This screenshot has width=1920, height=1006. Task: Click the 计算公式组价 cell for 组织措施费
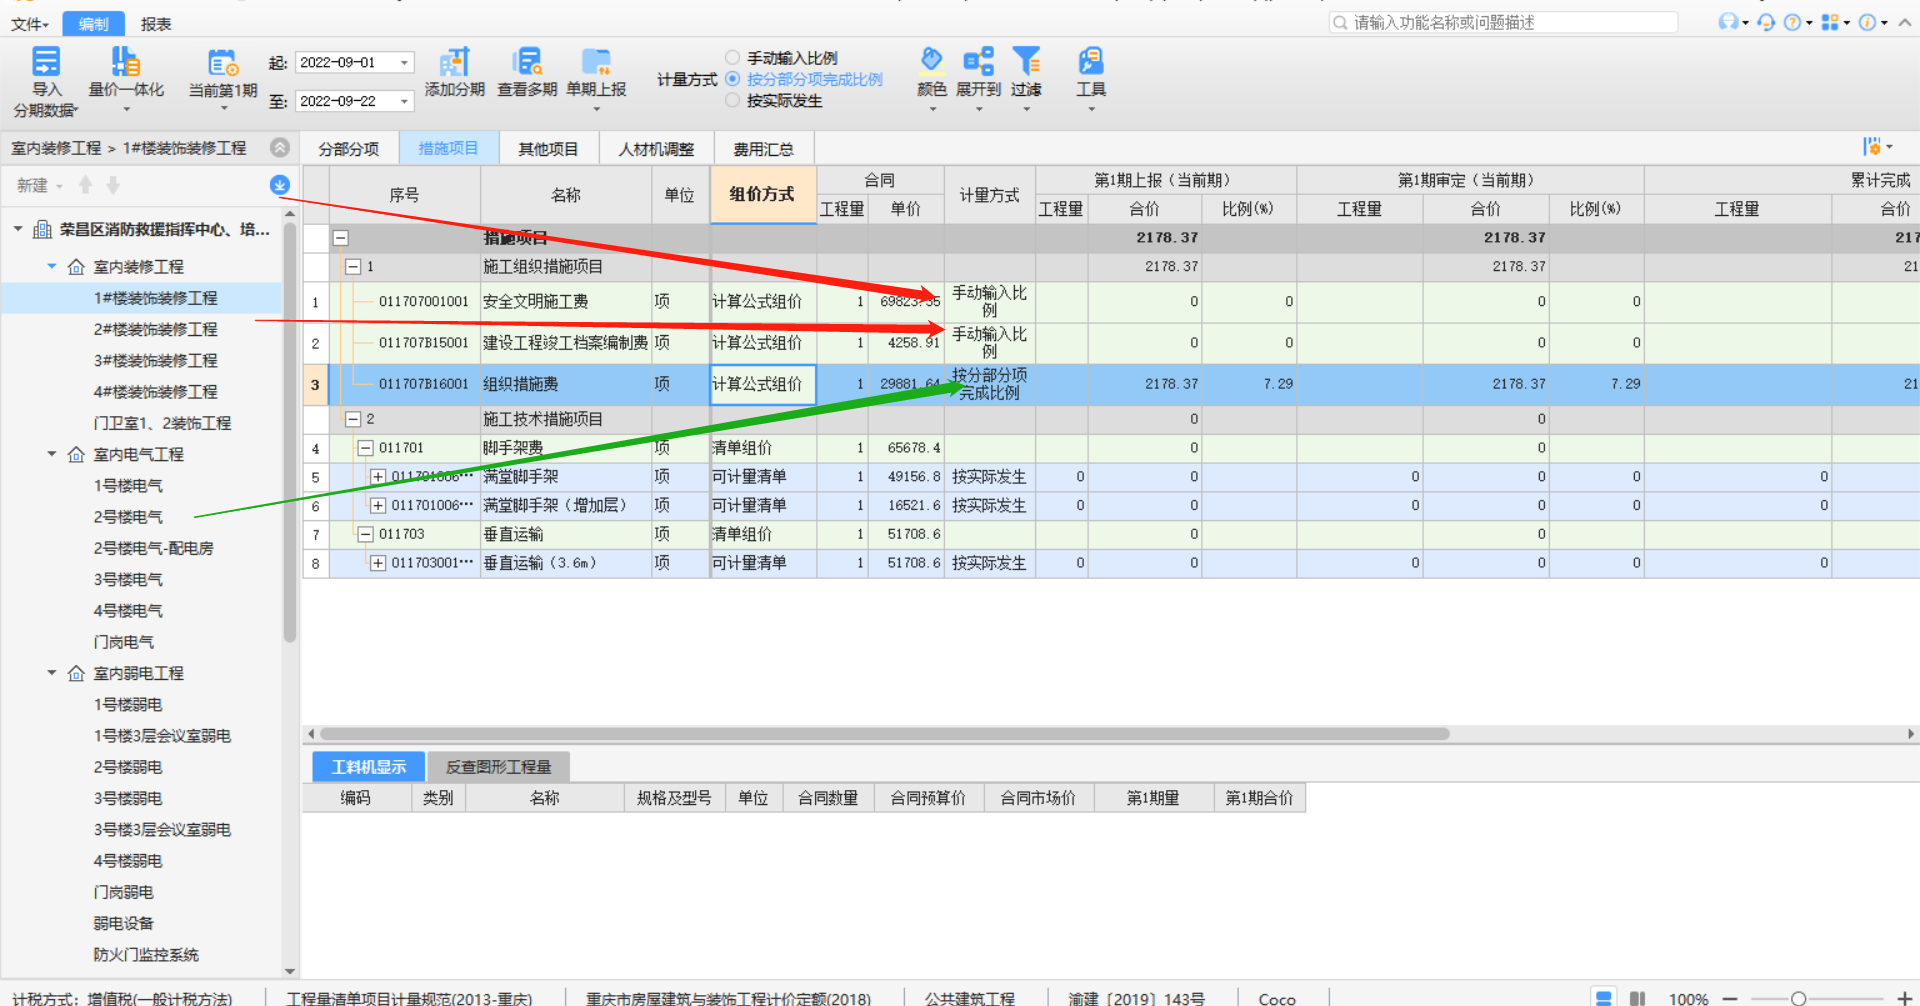click(x=763, y=384)
